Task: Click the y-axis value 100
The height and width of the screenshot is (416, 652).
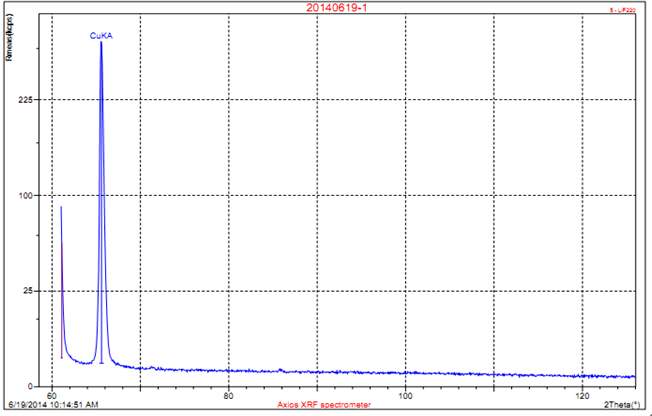Action: point(26,196)
